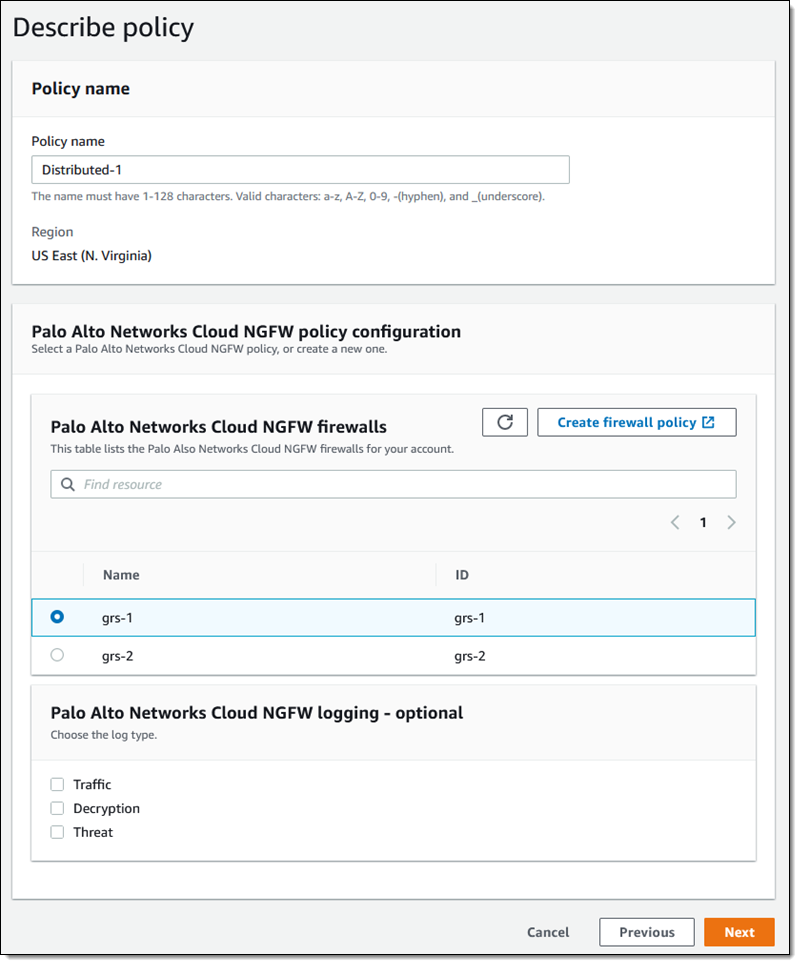Screen dimensions: 800x965
Task: Enable Traffic logging checkbox
Action: 57,785
